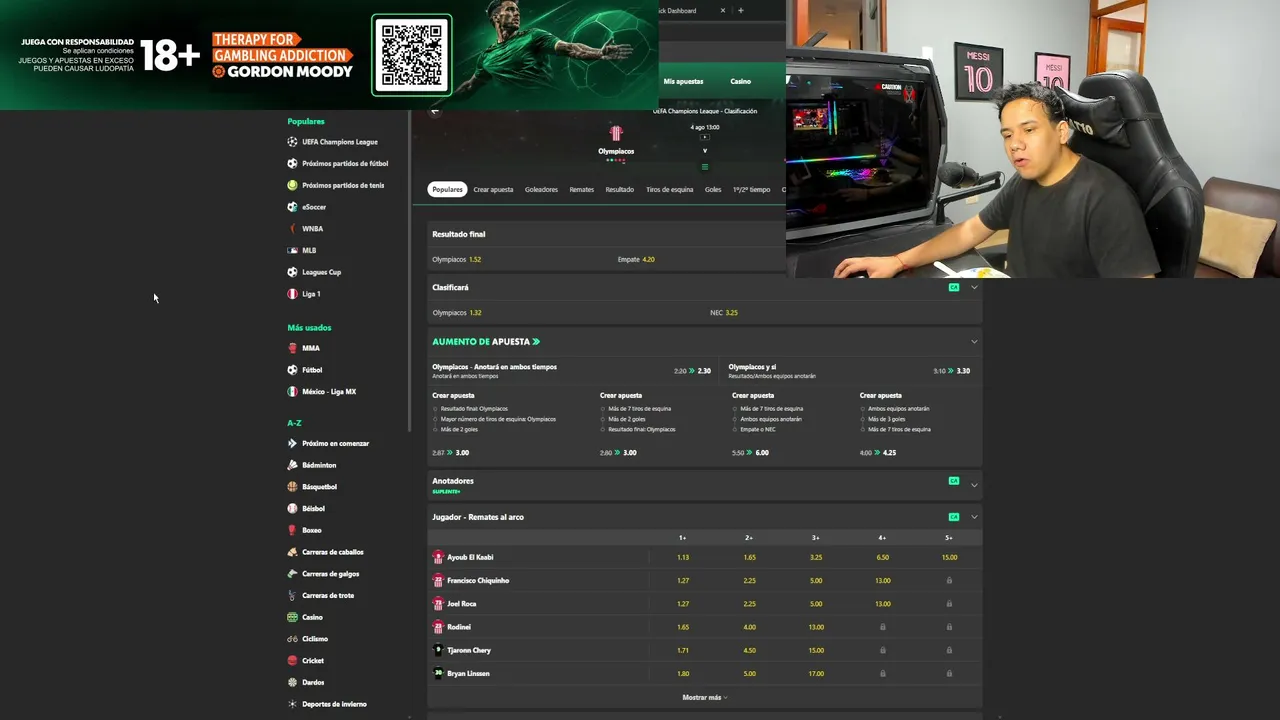Click the Béisbol baseball icon
This screenshot has width=1280, height=720.
coord(292,508)
